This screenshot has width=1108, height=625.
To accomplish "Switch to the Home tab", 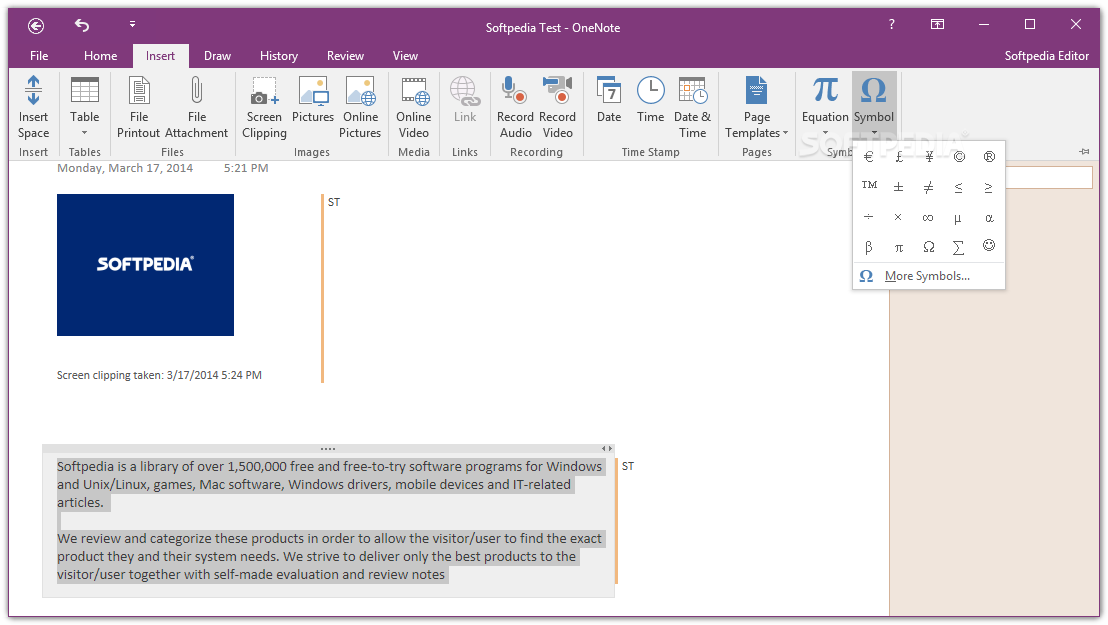I will (100, 56).
